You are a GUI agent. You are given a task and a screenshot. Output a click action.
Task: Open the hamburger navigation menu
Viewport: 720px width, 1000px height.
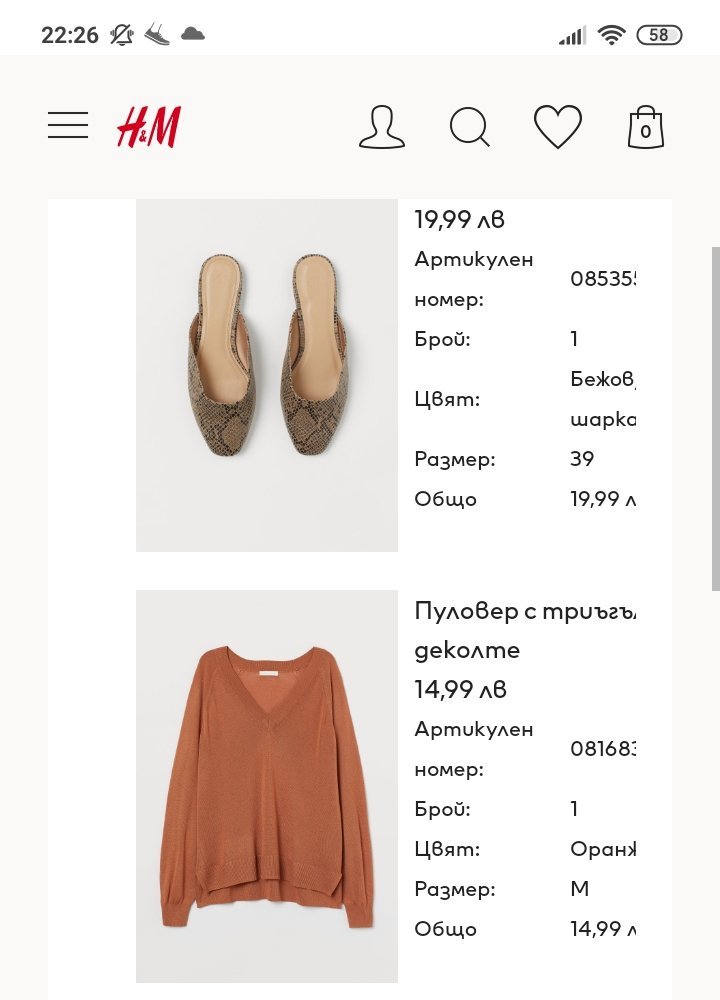click(68, 126)
